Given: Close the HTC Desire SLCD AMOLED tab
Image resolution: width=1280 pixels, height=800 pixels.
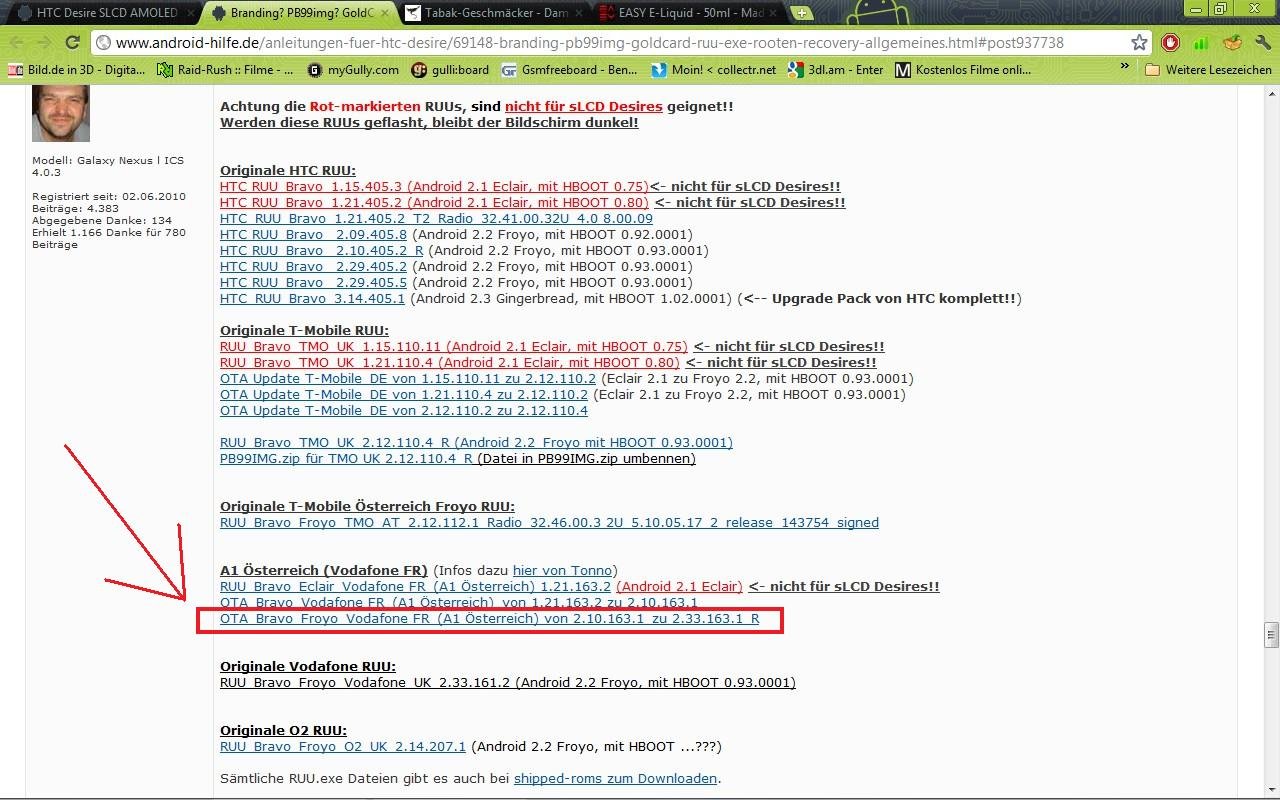Looking at the screenshot, I should coord(192,13).
